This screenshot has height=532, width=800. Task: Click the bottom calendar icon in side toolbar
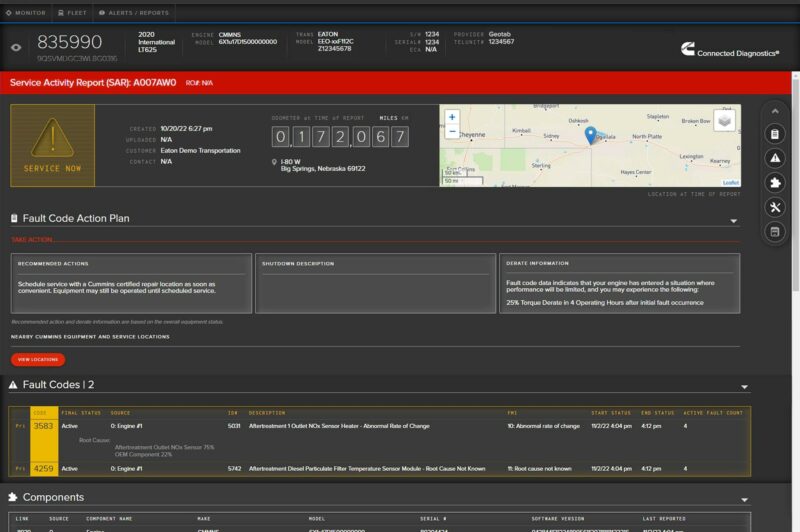(x=775, y=232)
